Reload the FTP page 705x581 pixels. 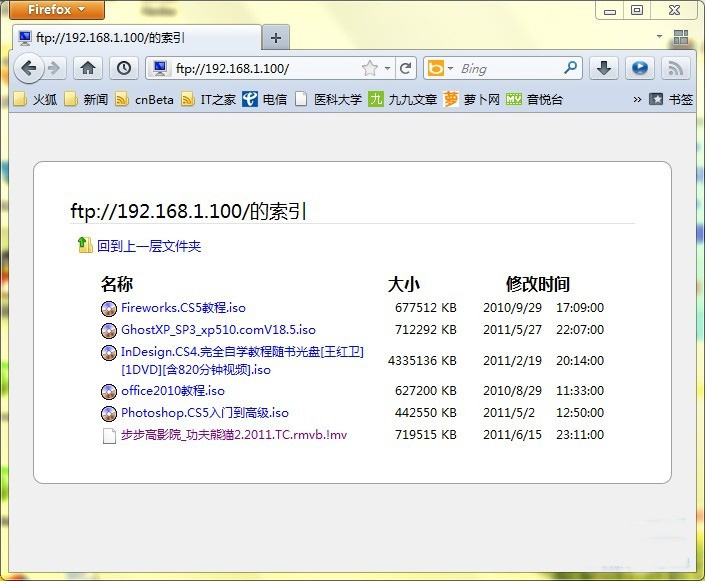click(405, 69)
